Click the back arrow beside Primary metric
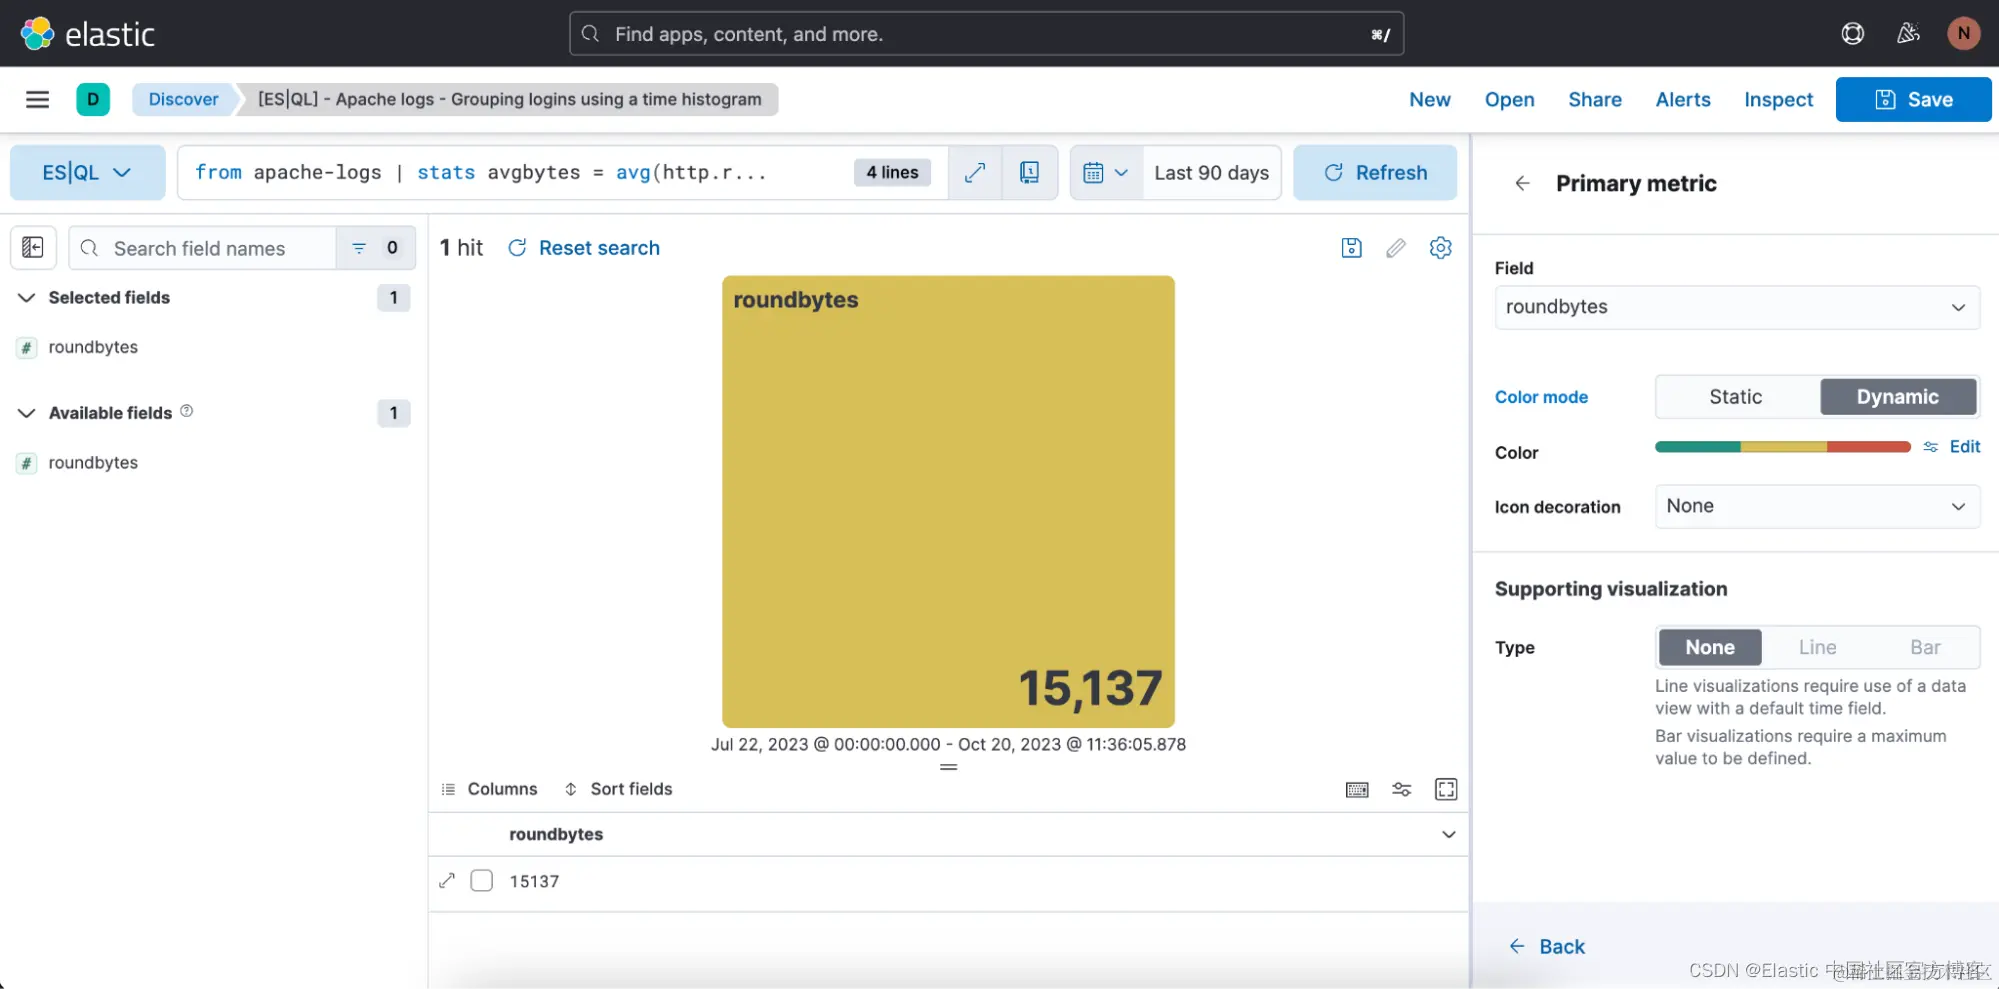 [x=1522, y=184]
